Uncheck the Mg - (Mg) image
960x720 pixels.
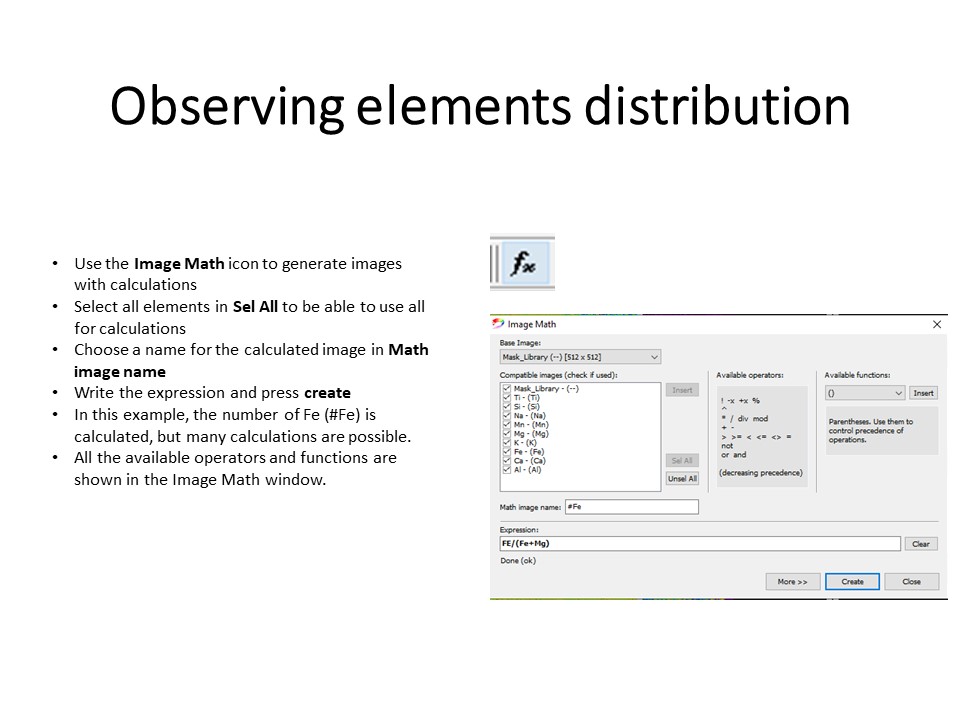tap(507, 434)
